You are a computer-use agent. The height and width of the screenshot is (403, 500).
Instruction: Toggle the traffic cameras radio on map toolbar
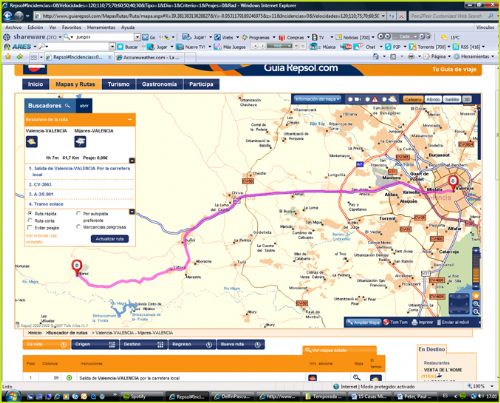[x=350, y=99]
